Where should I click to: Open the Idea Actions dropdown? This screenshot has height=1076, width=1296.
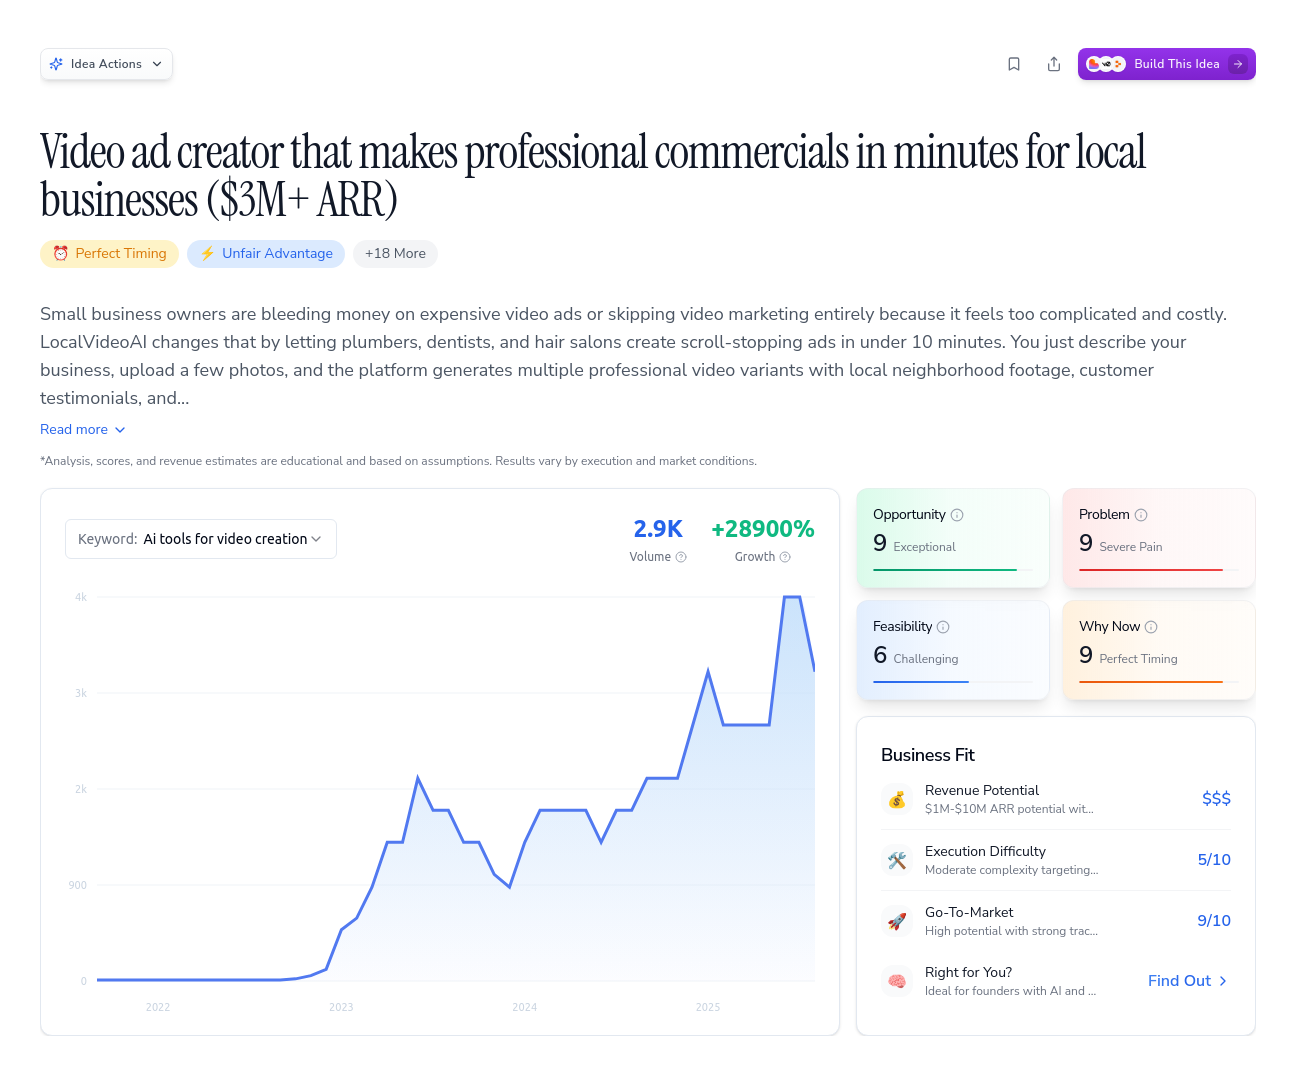coord(106,63)
